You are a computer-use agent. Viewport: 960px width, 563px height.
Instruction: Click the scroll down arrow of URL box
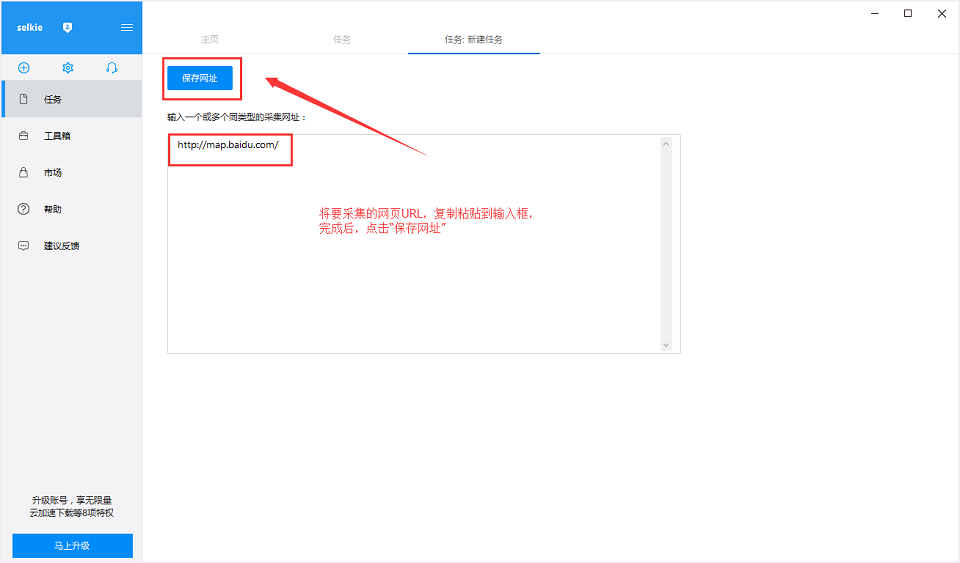pos(666,345)
